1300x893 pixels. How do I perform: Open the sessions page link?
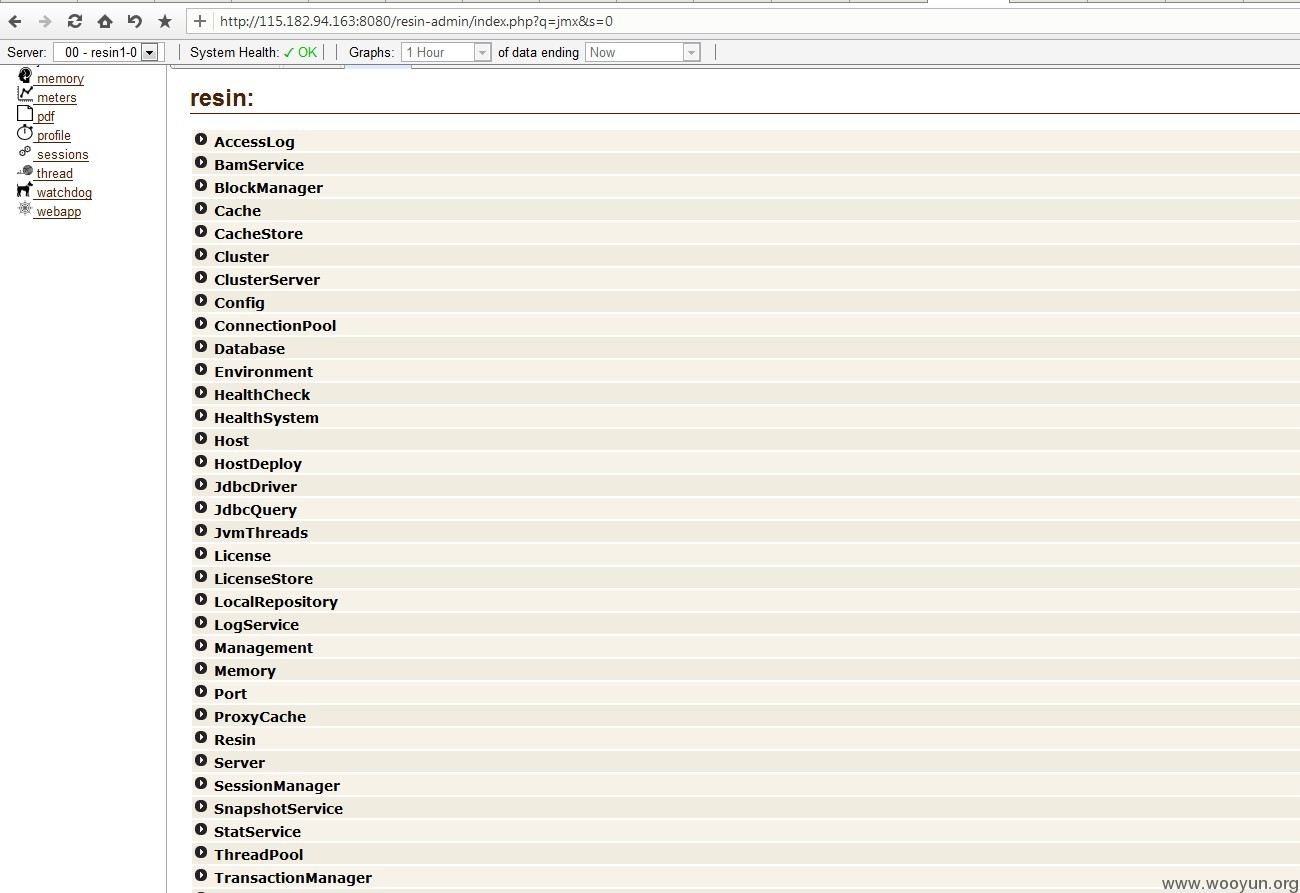pos(63,155)
